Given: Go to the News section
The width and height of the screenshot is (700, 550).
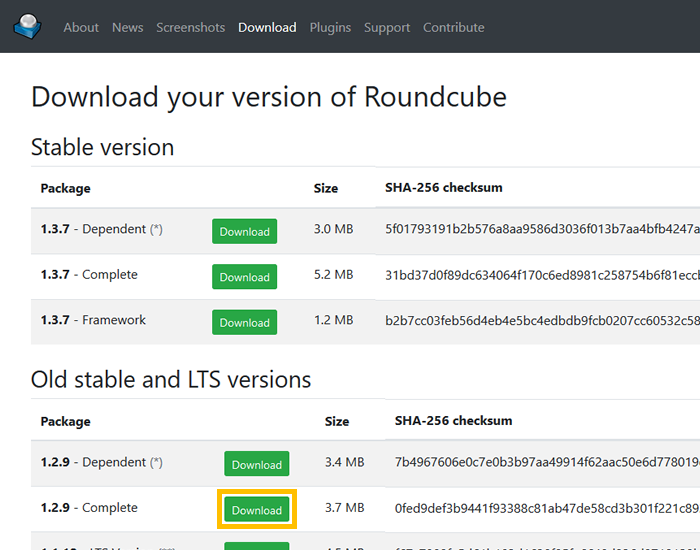Looking at the screenshot, I should click(127, 27).
